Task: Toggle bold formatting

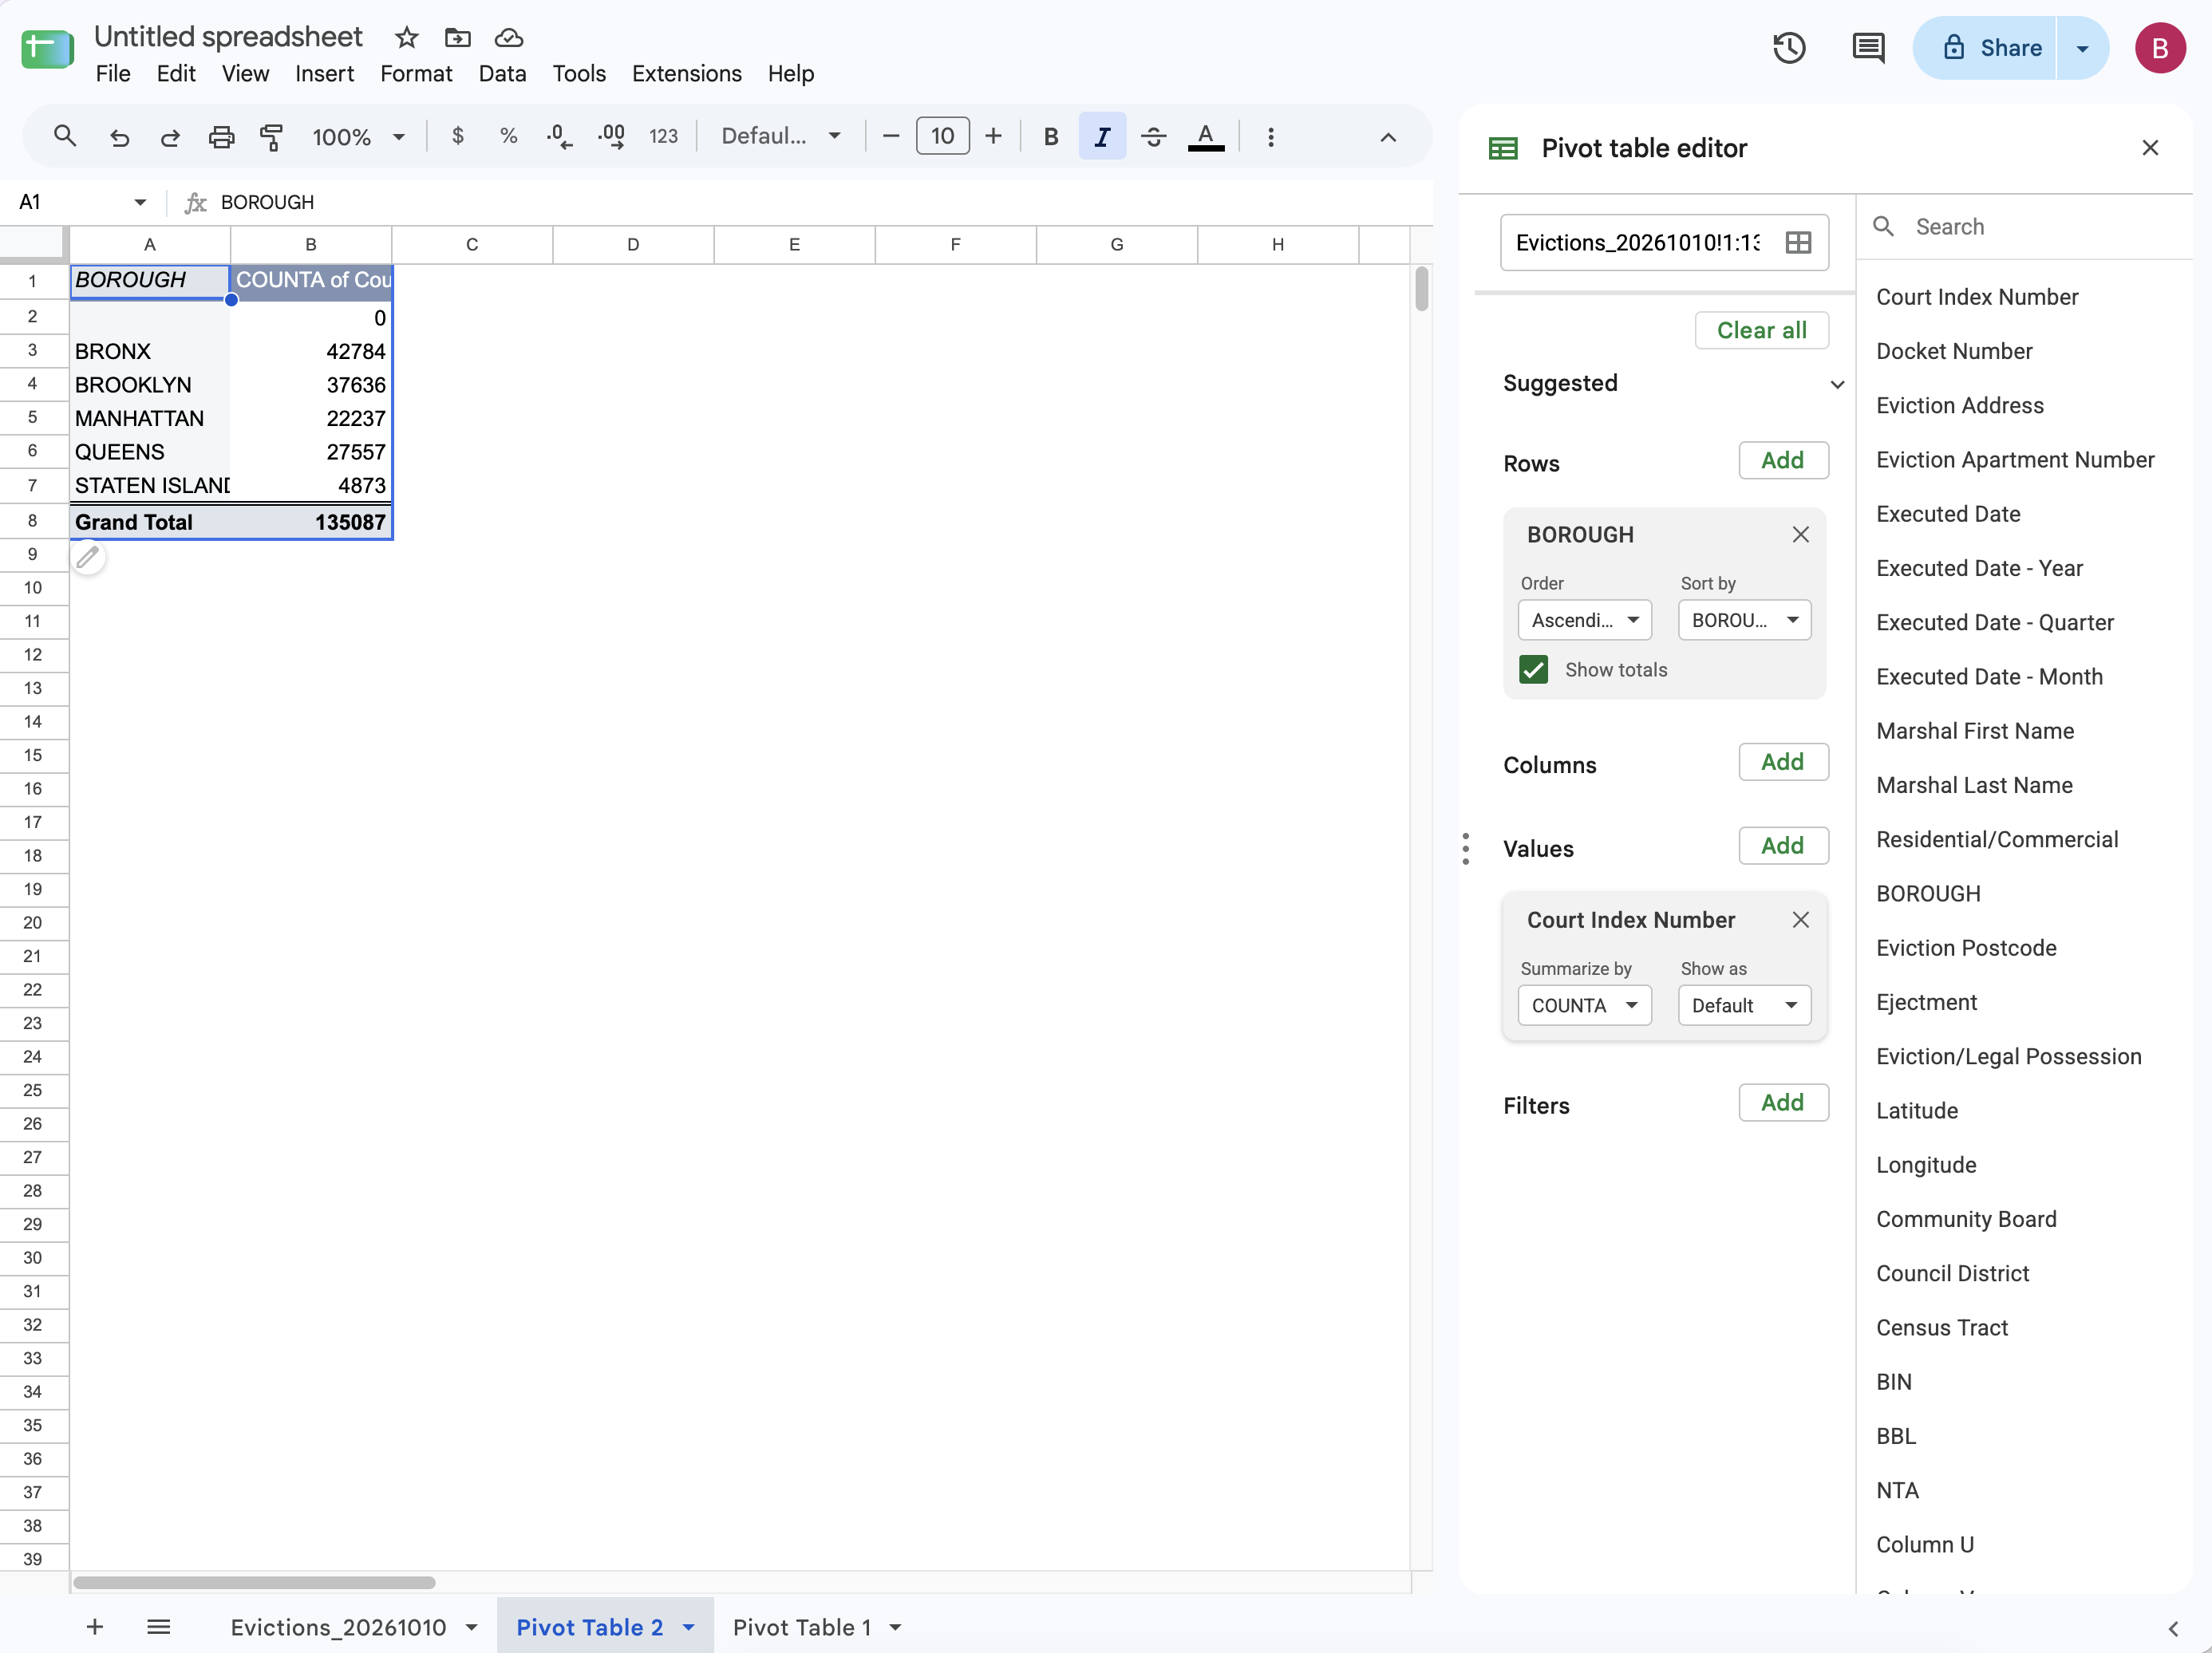Action: click(1050, 136)
